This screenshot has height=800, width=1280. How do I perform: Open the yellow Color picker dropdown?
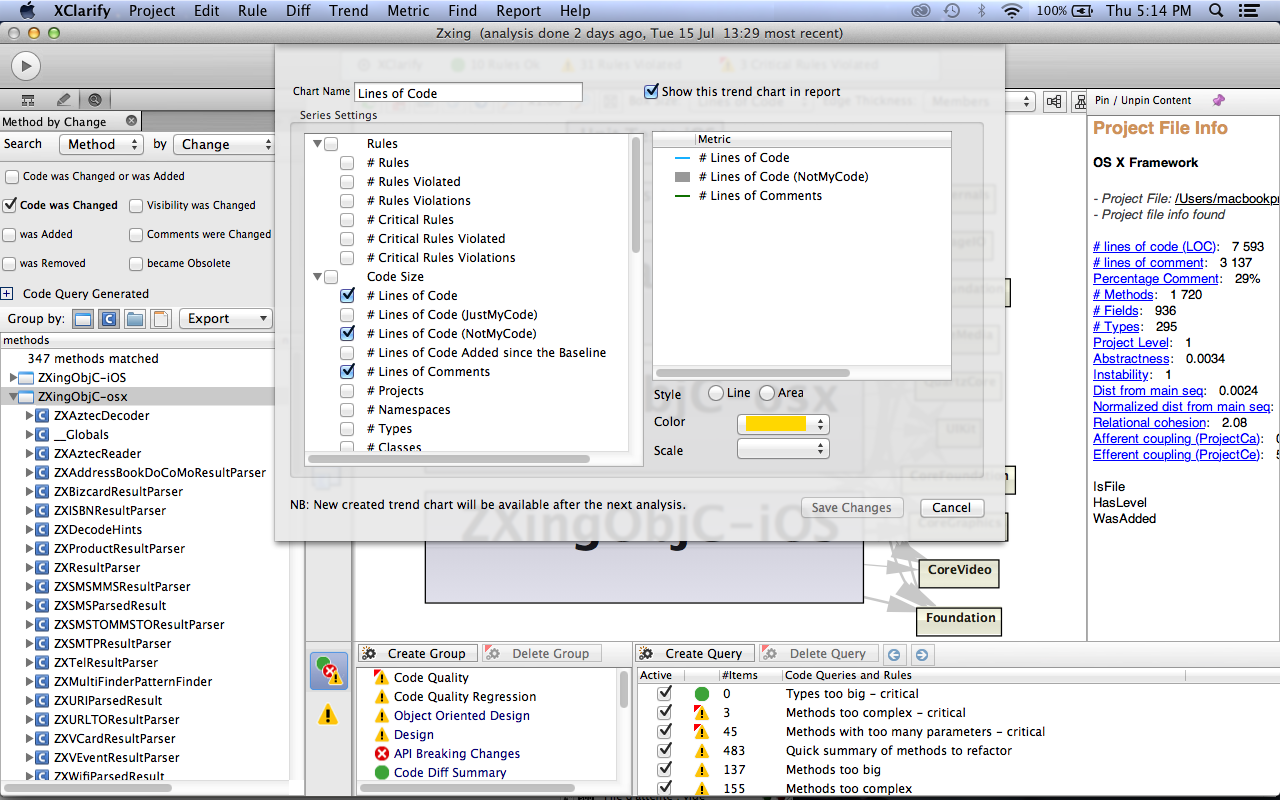[x=783, y=424]
